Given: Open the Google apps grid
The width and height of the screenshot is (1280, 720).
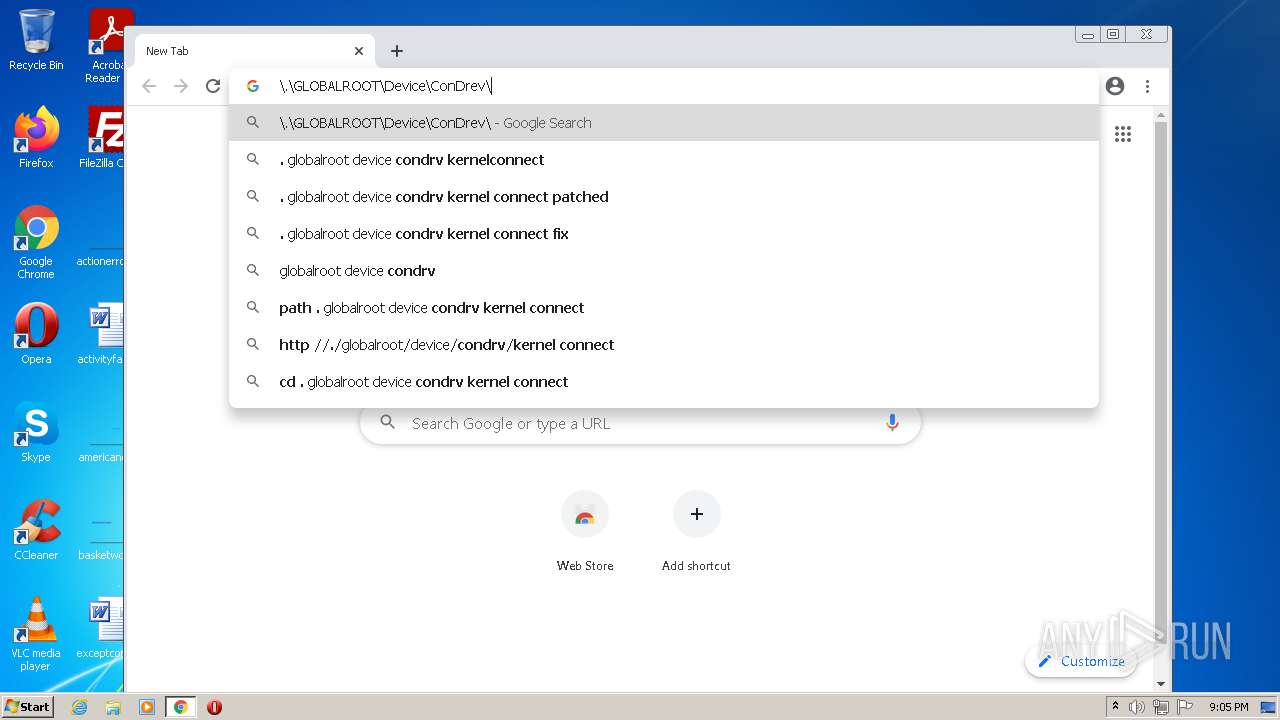Looking at the screenshot, I should [x=1123, y=134].
